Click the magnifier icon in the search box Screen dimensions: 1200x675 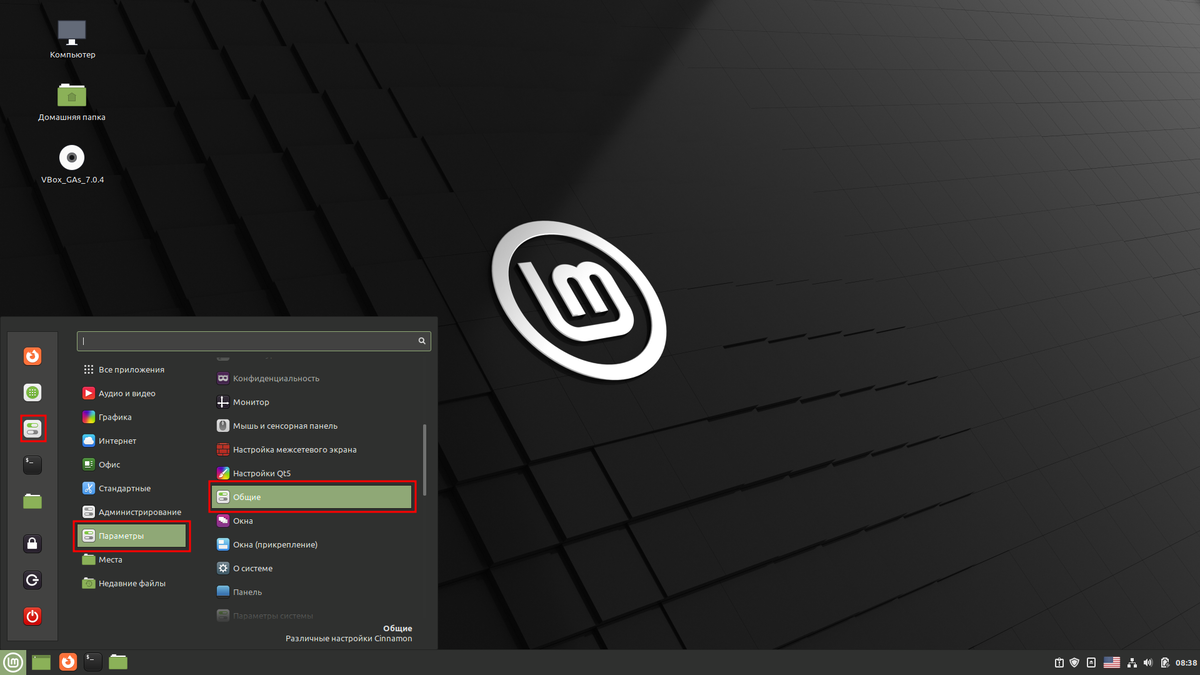[x=422, y=341]
